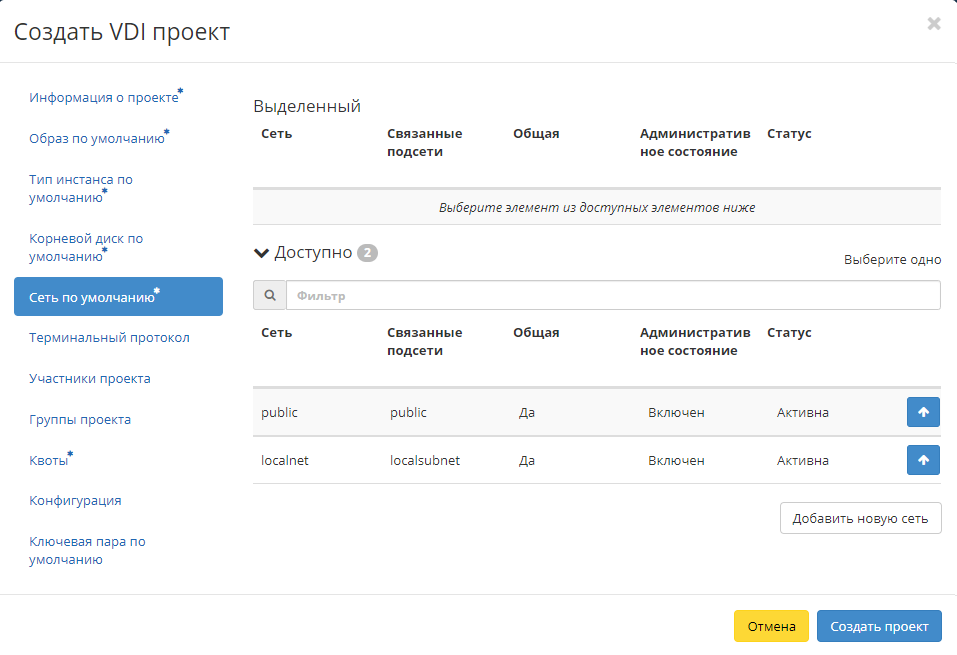The width and height of the screenshot is (957, 655).
Task: Add the public network with its arrow button
Action: point(922,412)
